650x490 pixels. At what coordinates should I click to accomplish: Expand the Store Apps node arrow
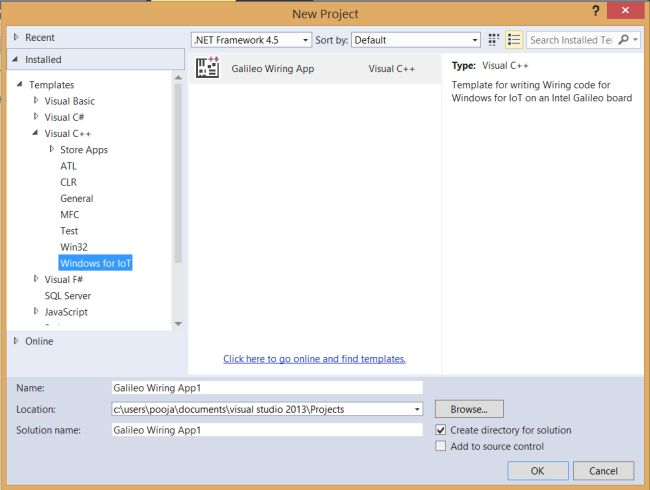point(52,149)
